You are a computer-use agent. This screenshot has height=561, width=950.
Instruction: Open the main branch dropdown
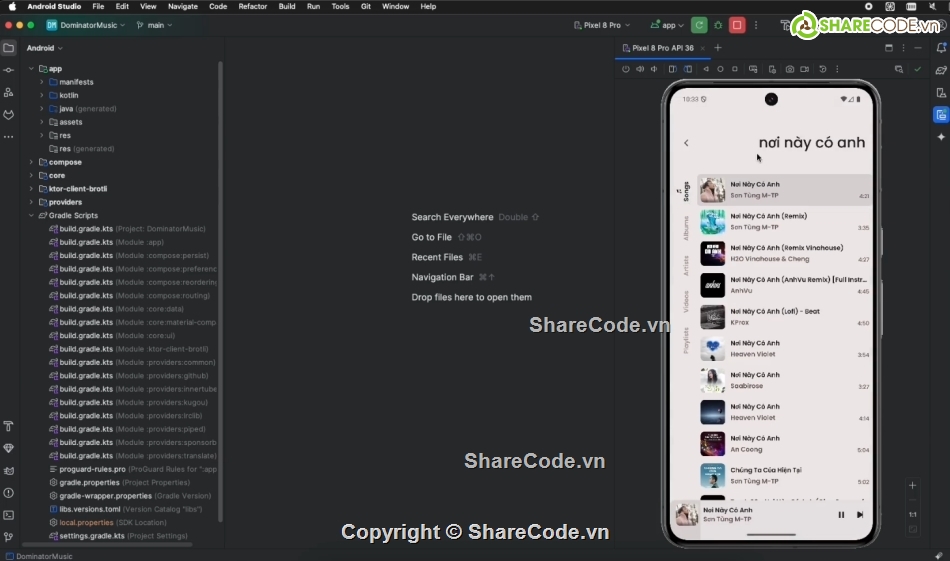(x=154, y=25)
